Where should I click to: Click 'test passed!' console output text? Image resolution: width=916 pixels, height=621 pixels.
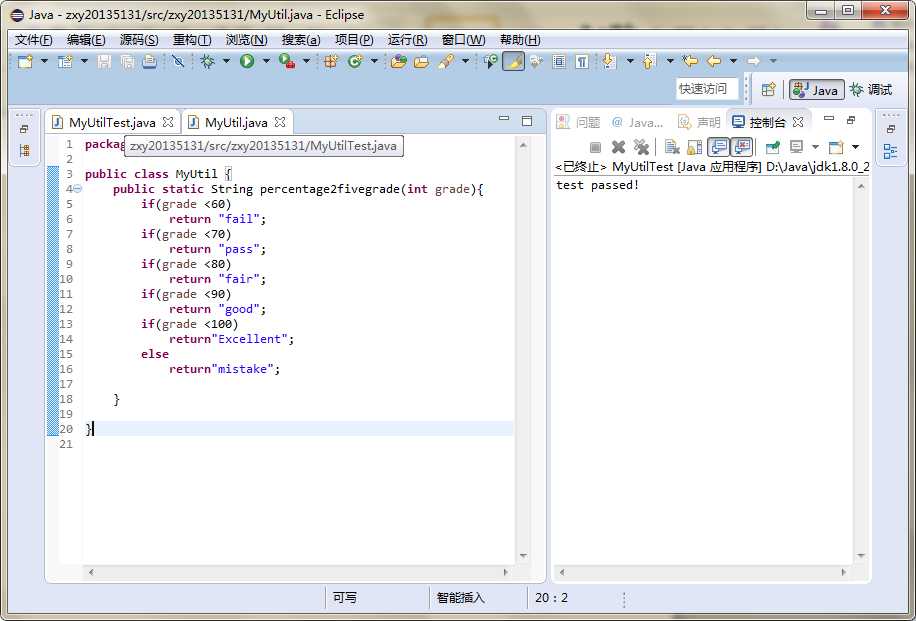(x=598, y=185)
